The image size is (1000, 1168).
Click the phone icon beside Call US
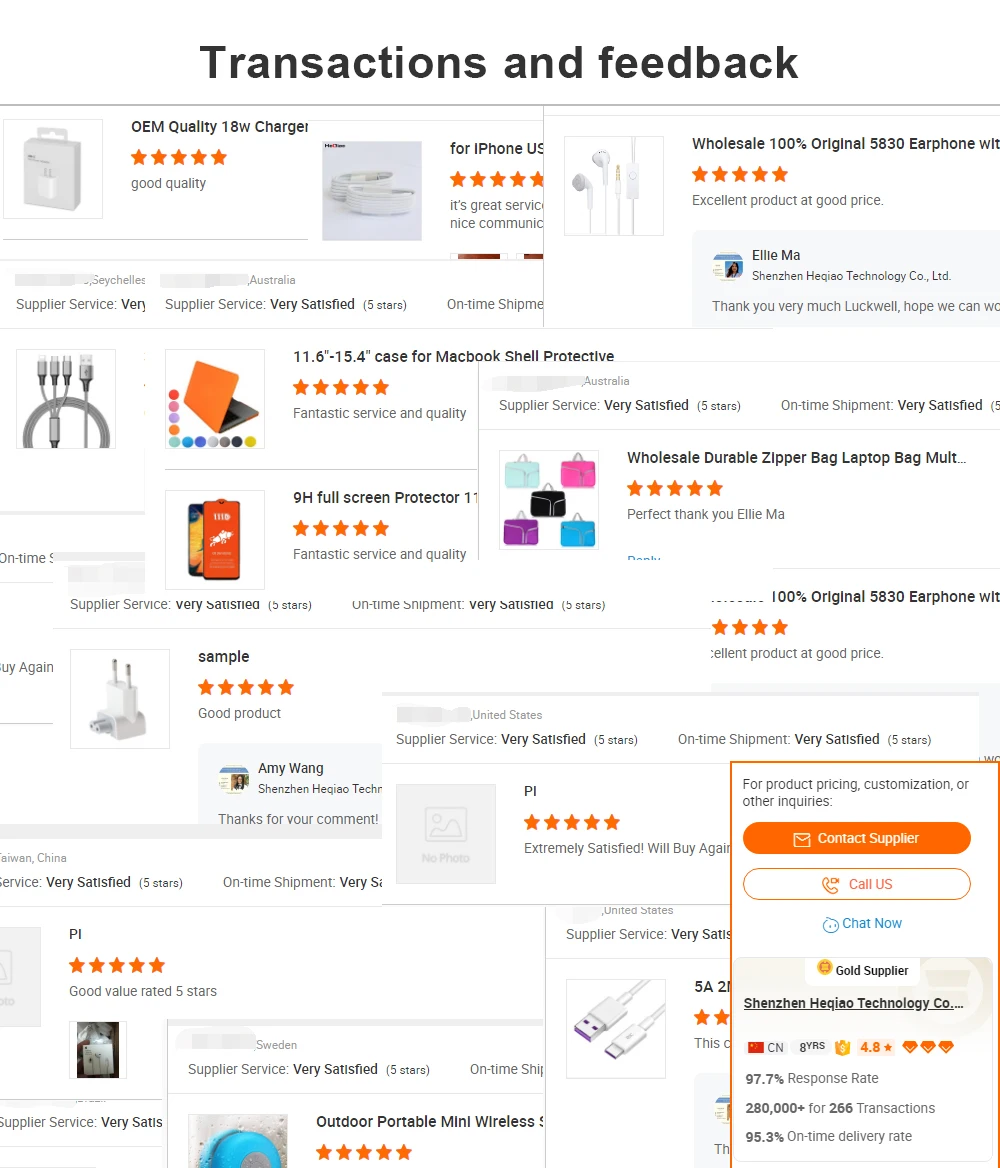830,884
